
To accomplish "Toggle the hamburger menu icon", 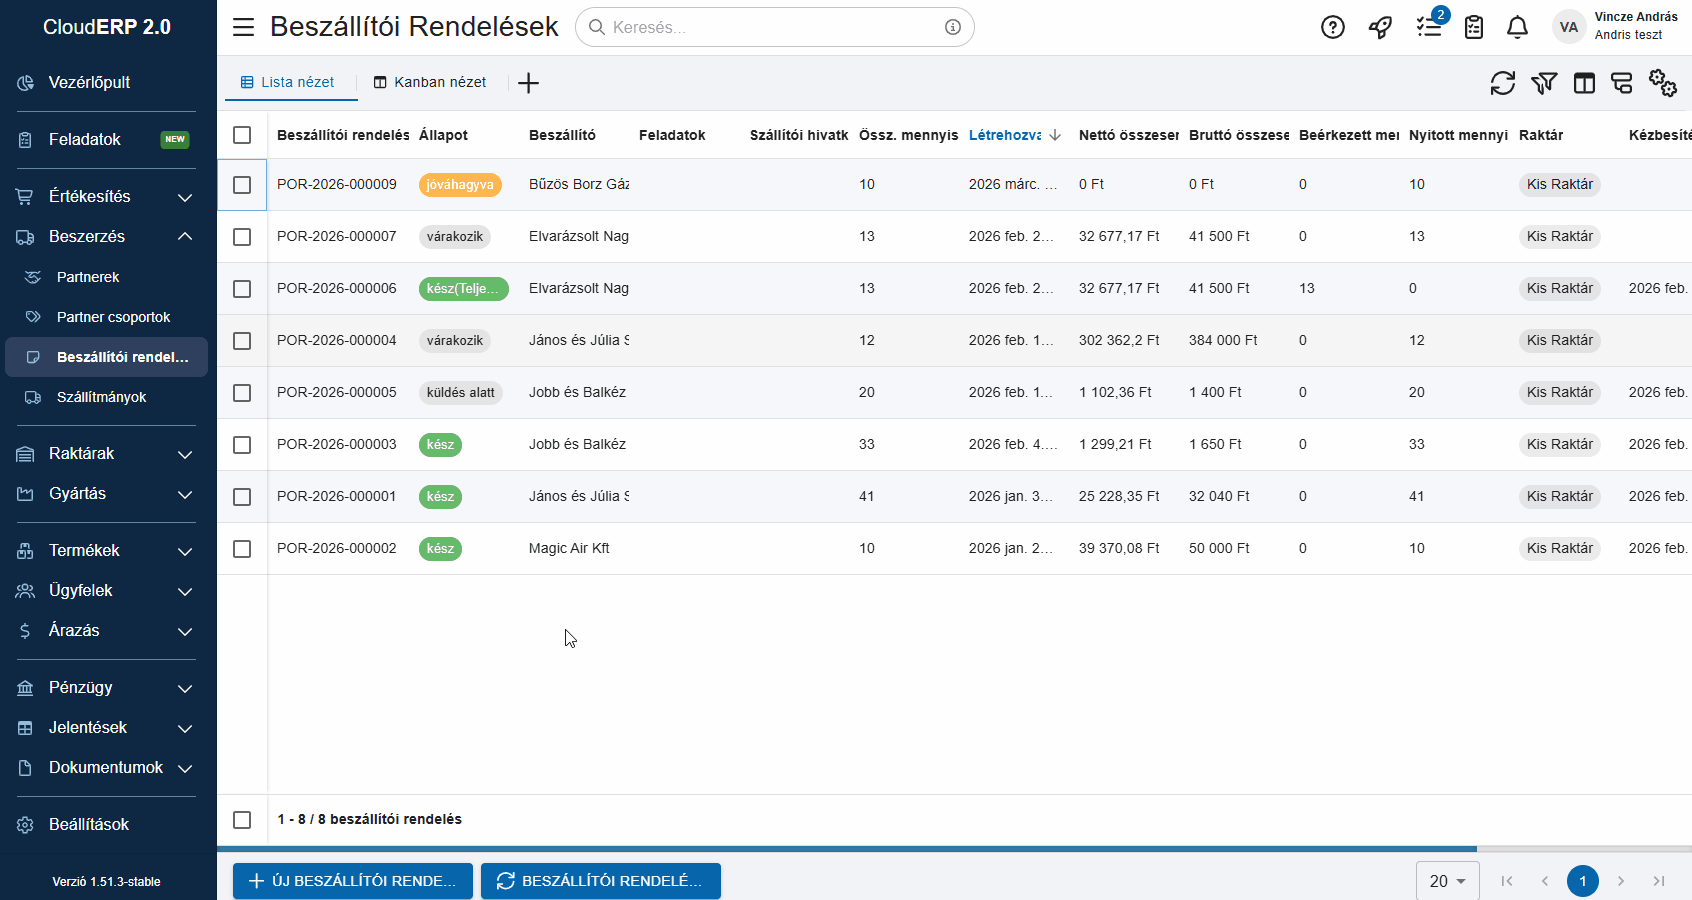I will (243, 27).
